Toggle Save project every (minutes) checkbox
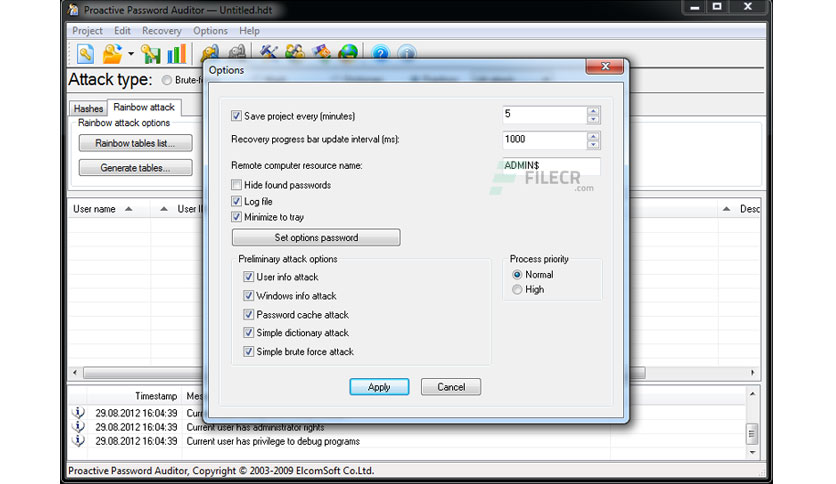 [236, 116]
